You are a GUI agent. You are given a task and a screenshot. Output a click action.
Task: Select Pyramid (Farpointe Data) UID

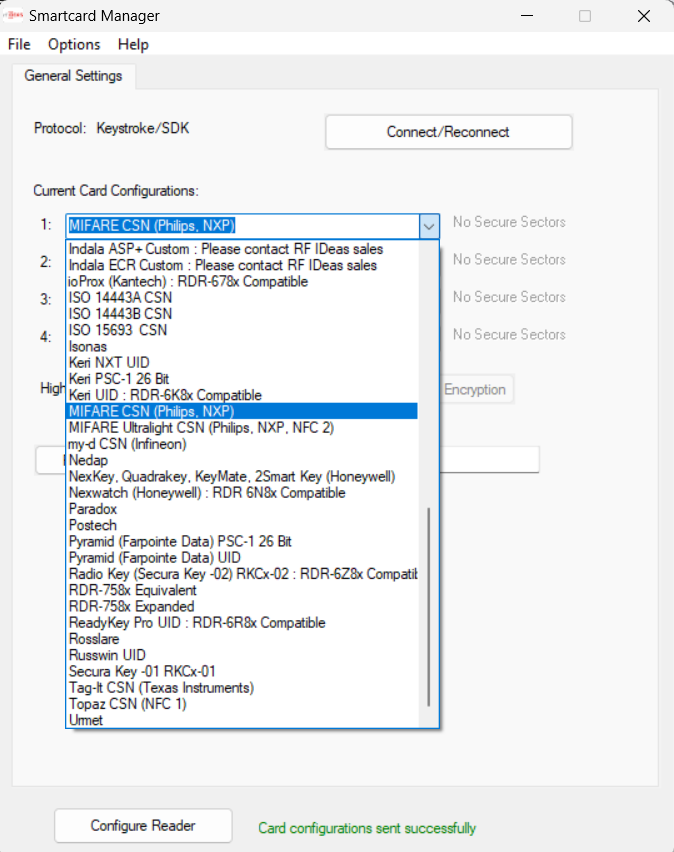242,558
